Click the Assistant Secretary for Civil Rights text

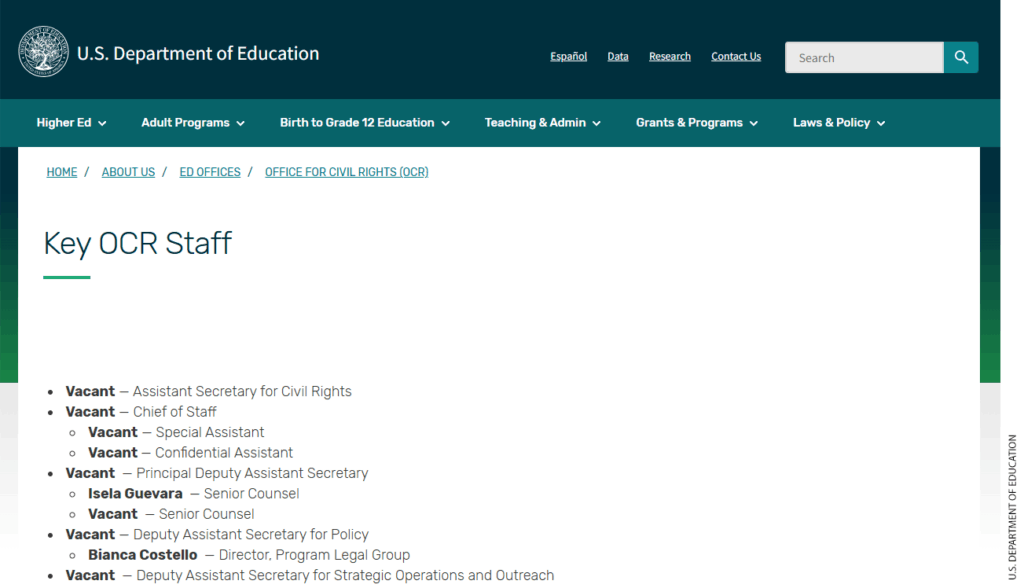click(242, 391)
